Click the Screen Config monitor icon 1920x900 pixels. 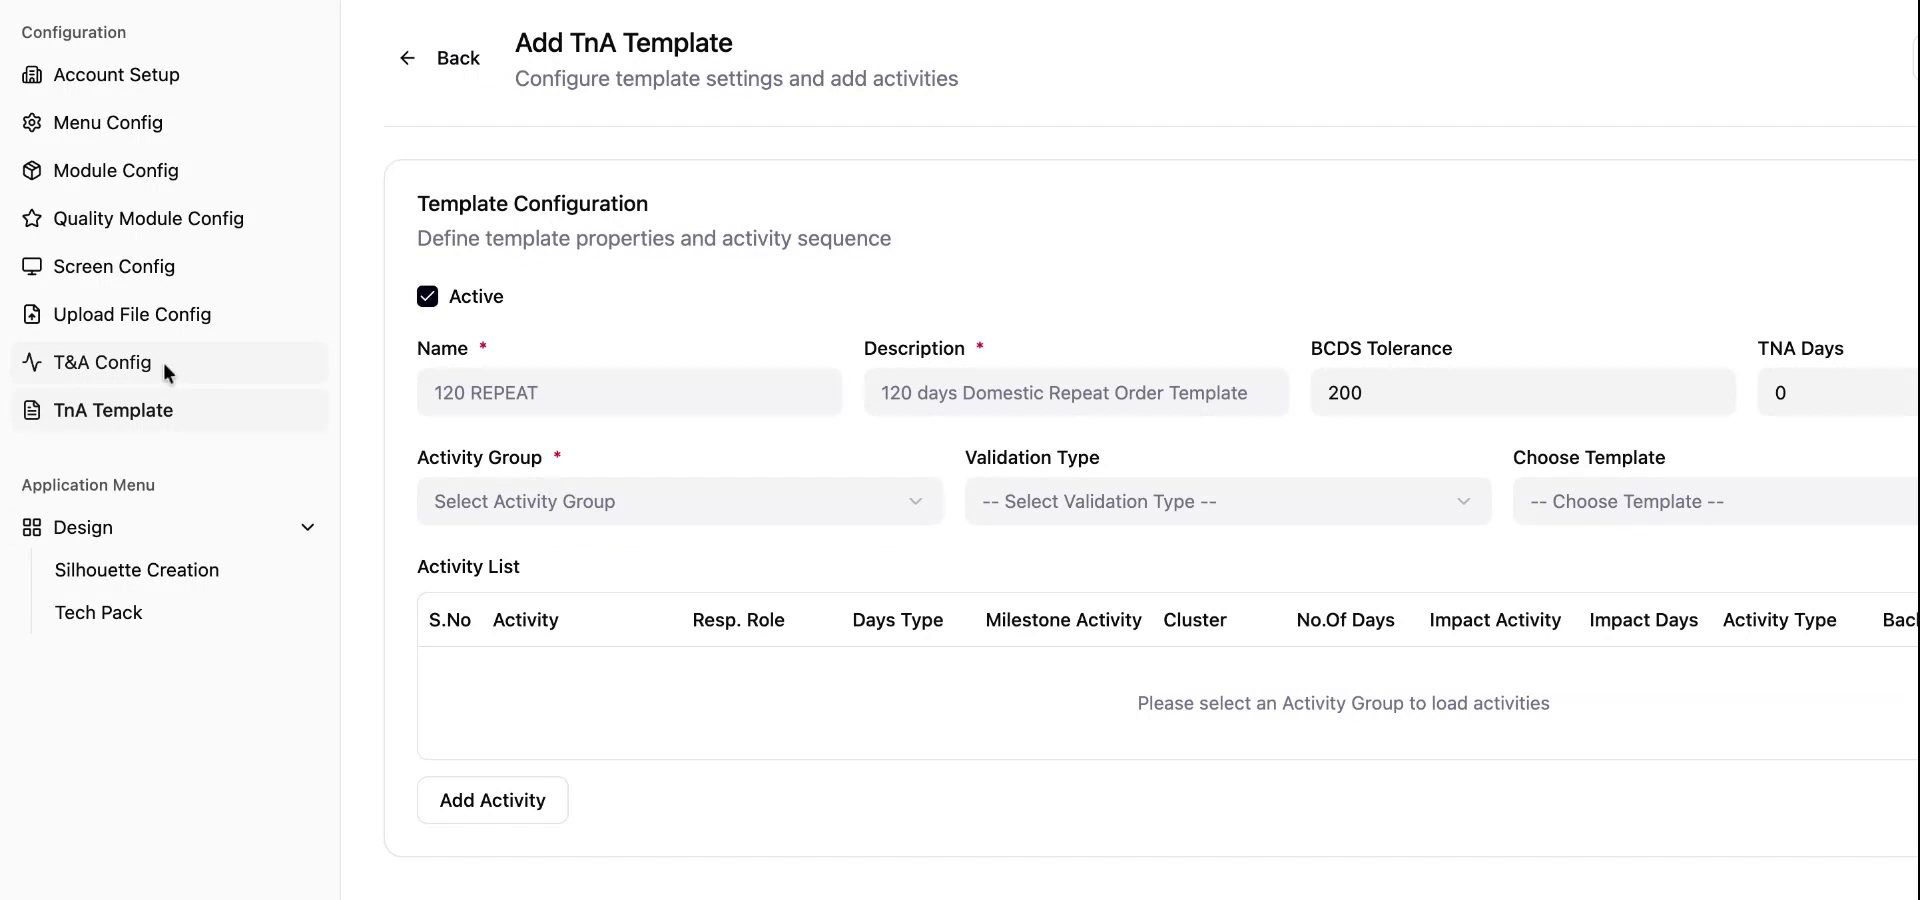32,267
